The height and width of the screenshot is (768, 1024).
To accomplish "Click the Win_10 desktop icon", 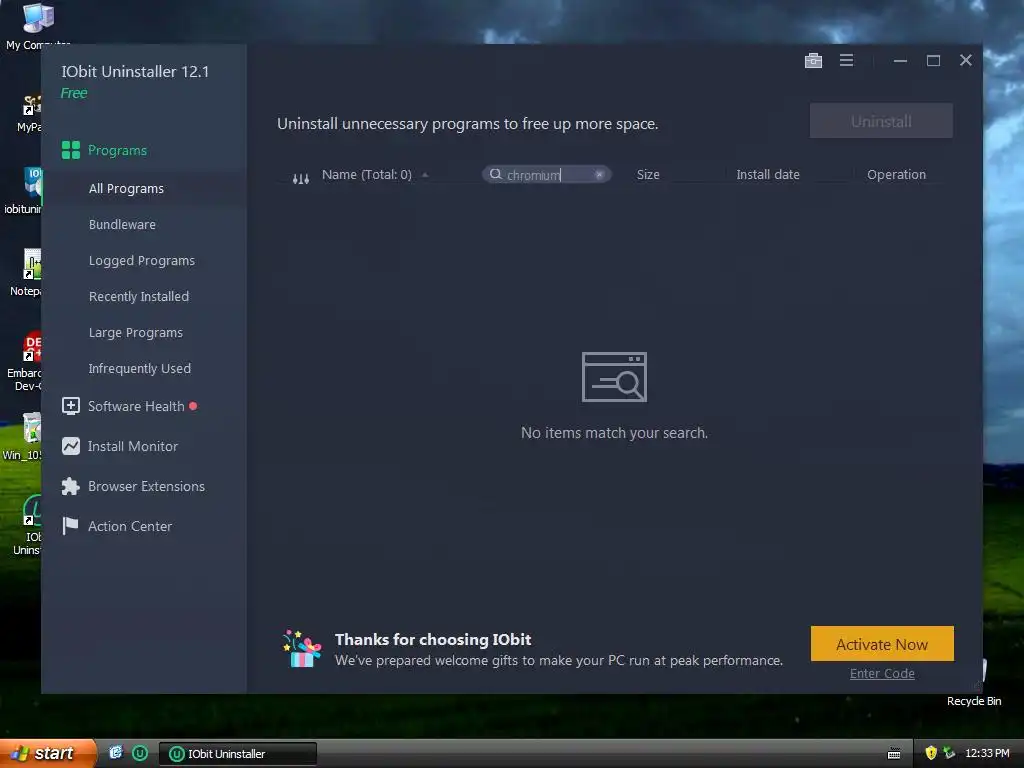I will point(24,436).
